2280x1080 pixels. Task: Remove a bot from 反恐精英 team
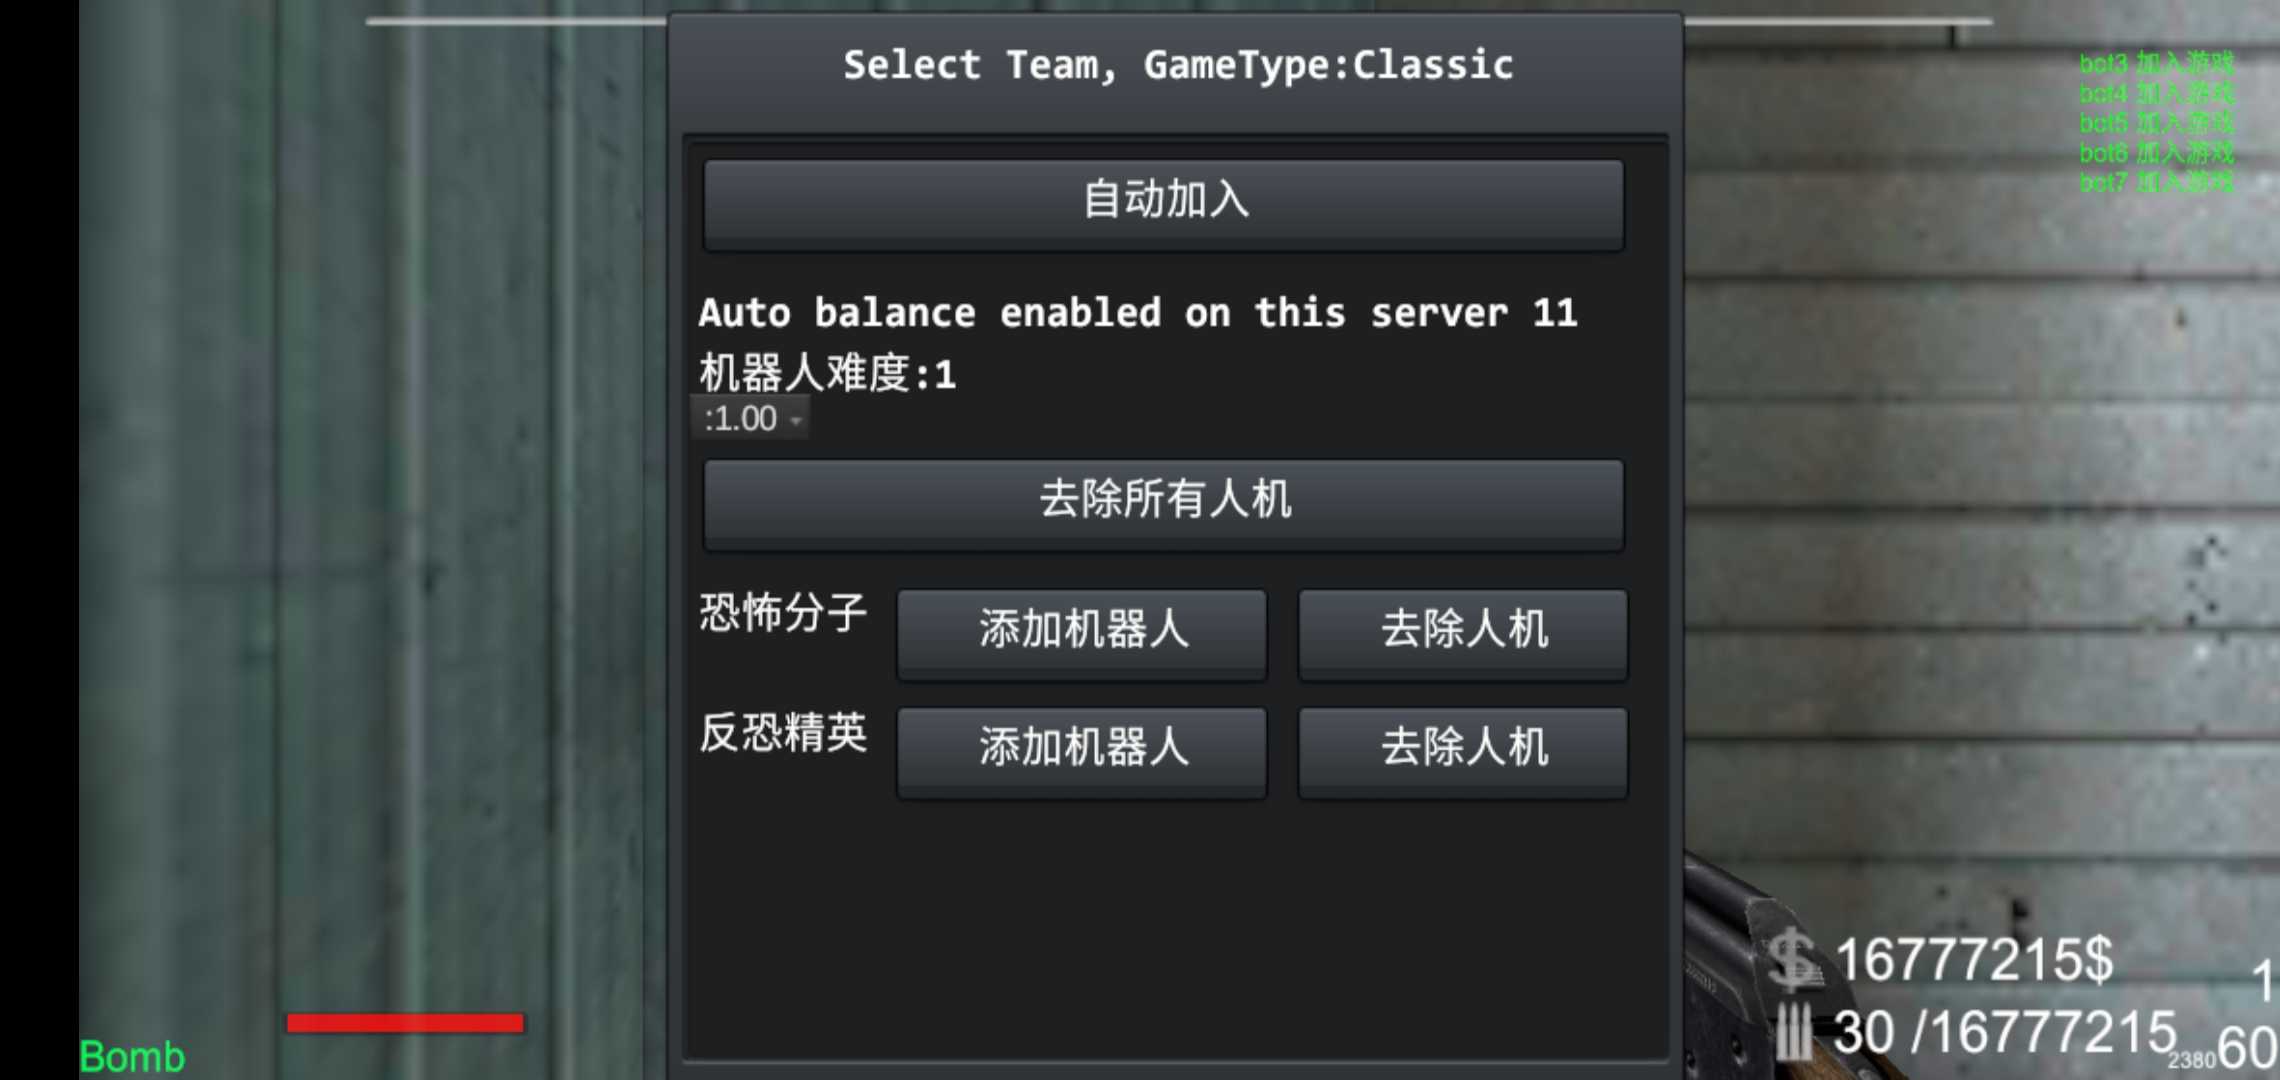click(1462, 752)
